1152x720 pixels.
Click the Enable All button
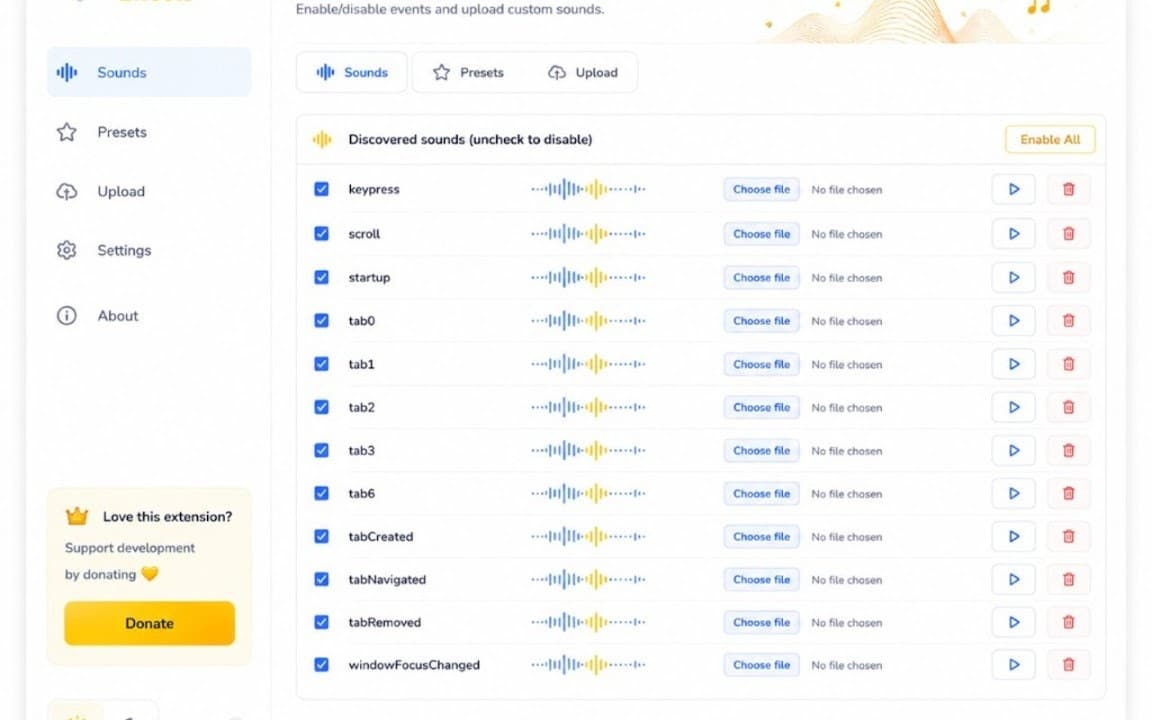1050,140
